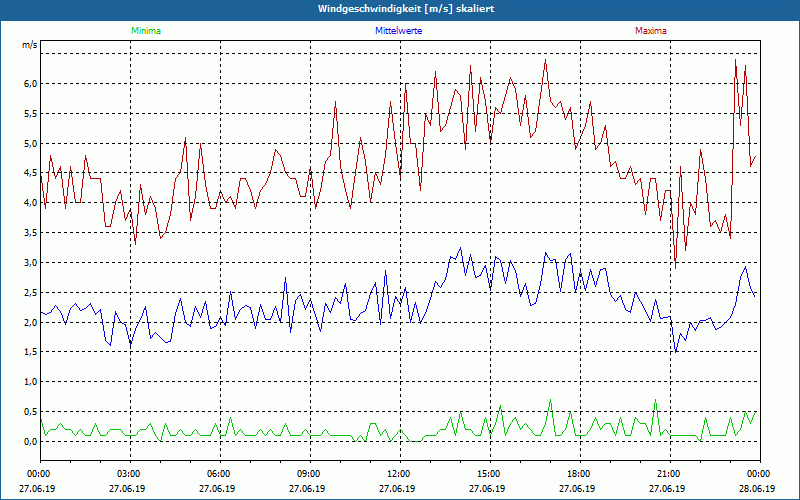Click the 1,5 y-axis value

[31, 353]
